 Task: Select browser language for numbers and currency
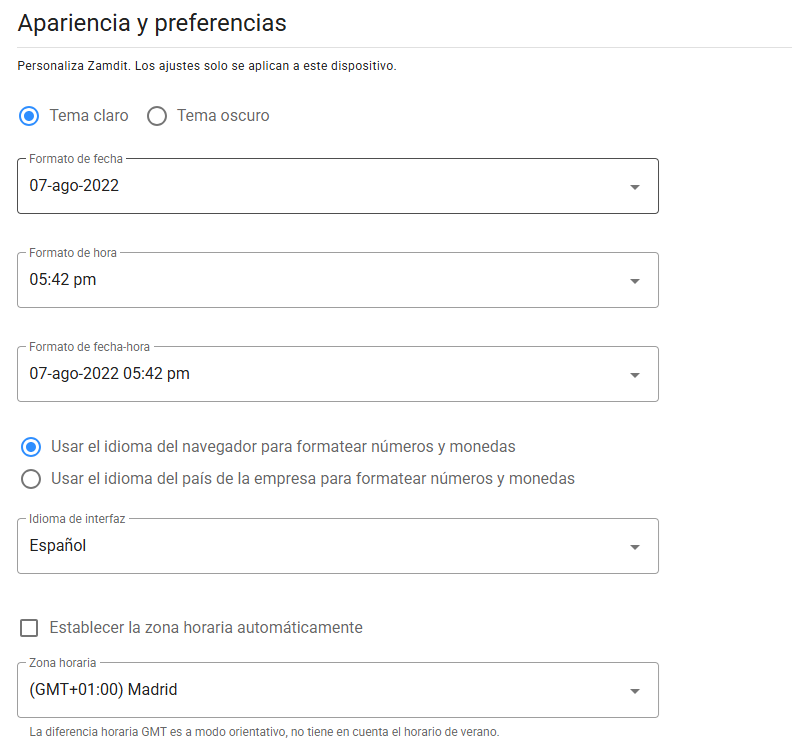tap(30, 447)
